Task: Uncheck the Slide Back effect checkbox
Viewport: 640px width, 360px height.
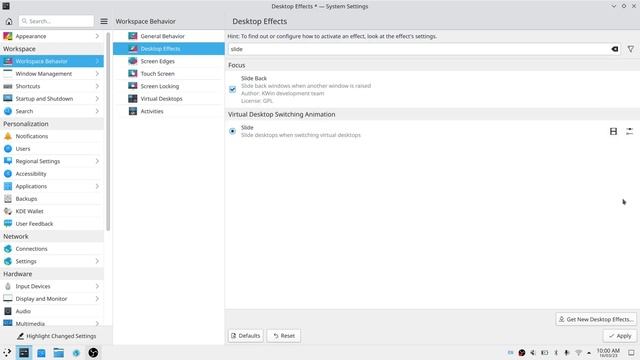Action: [232, 89]
